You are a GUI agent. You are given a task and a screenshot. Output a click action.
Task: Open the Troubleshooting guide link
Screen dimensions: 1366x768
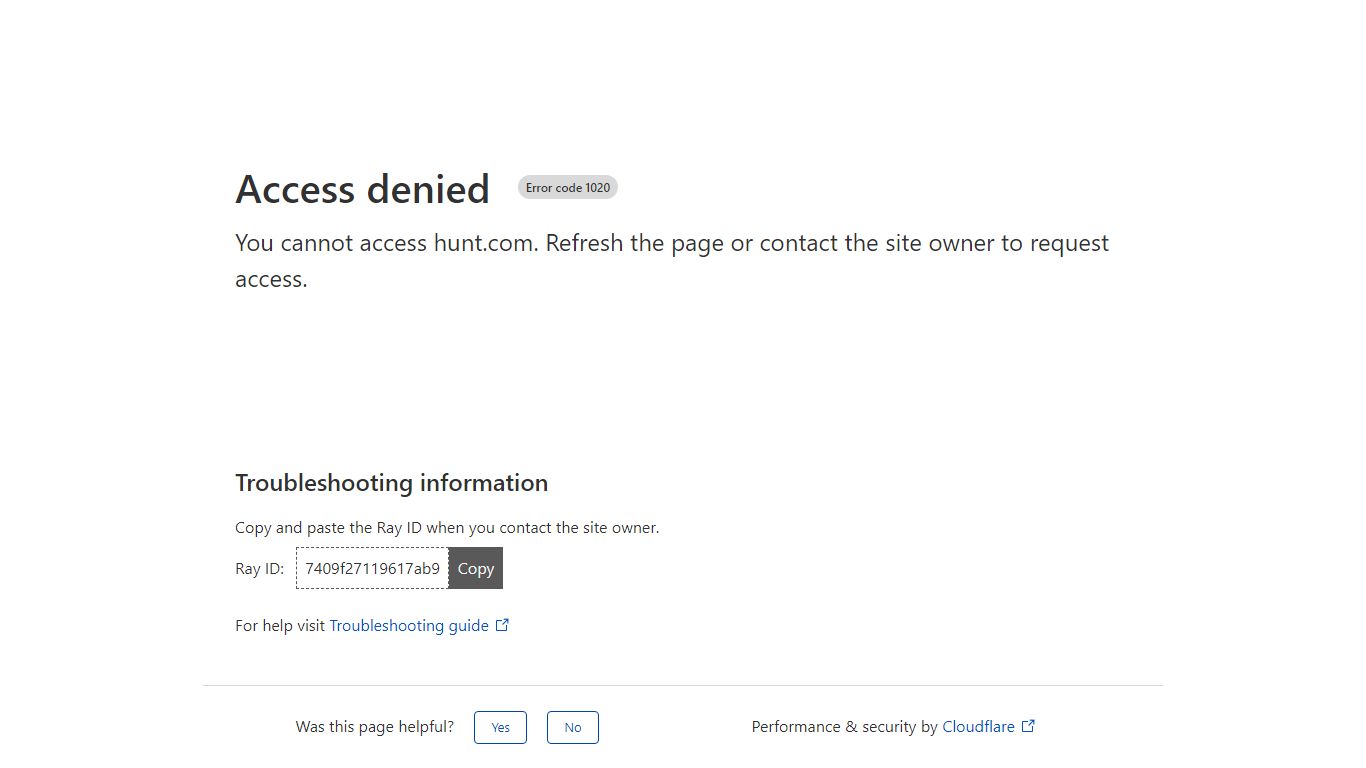[409, 625]
